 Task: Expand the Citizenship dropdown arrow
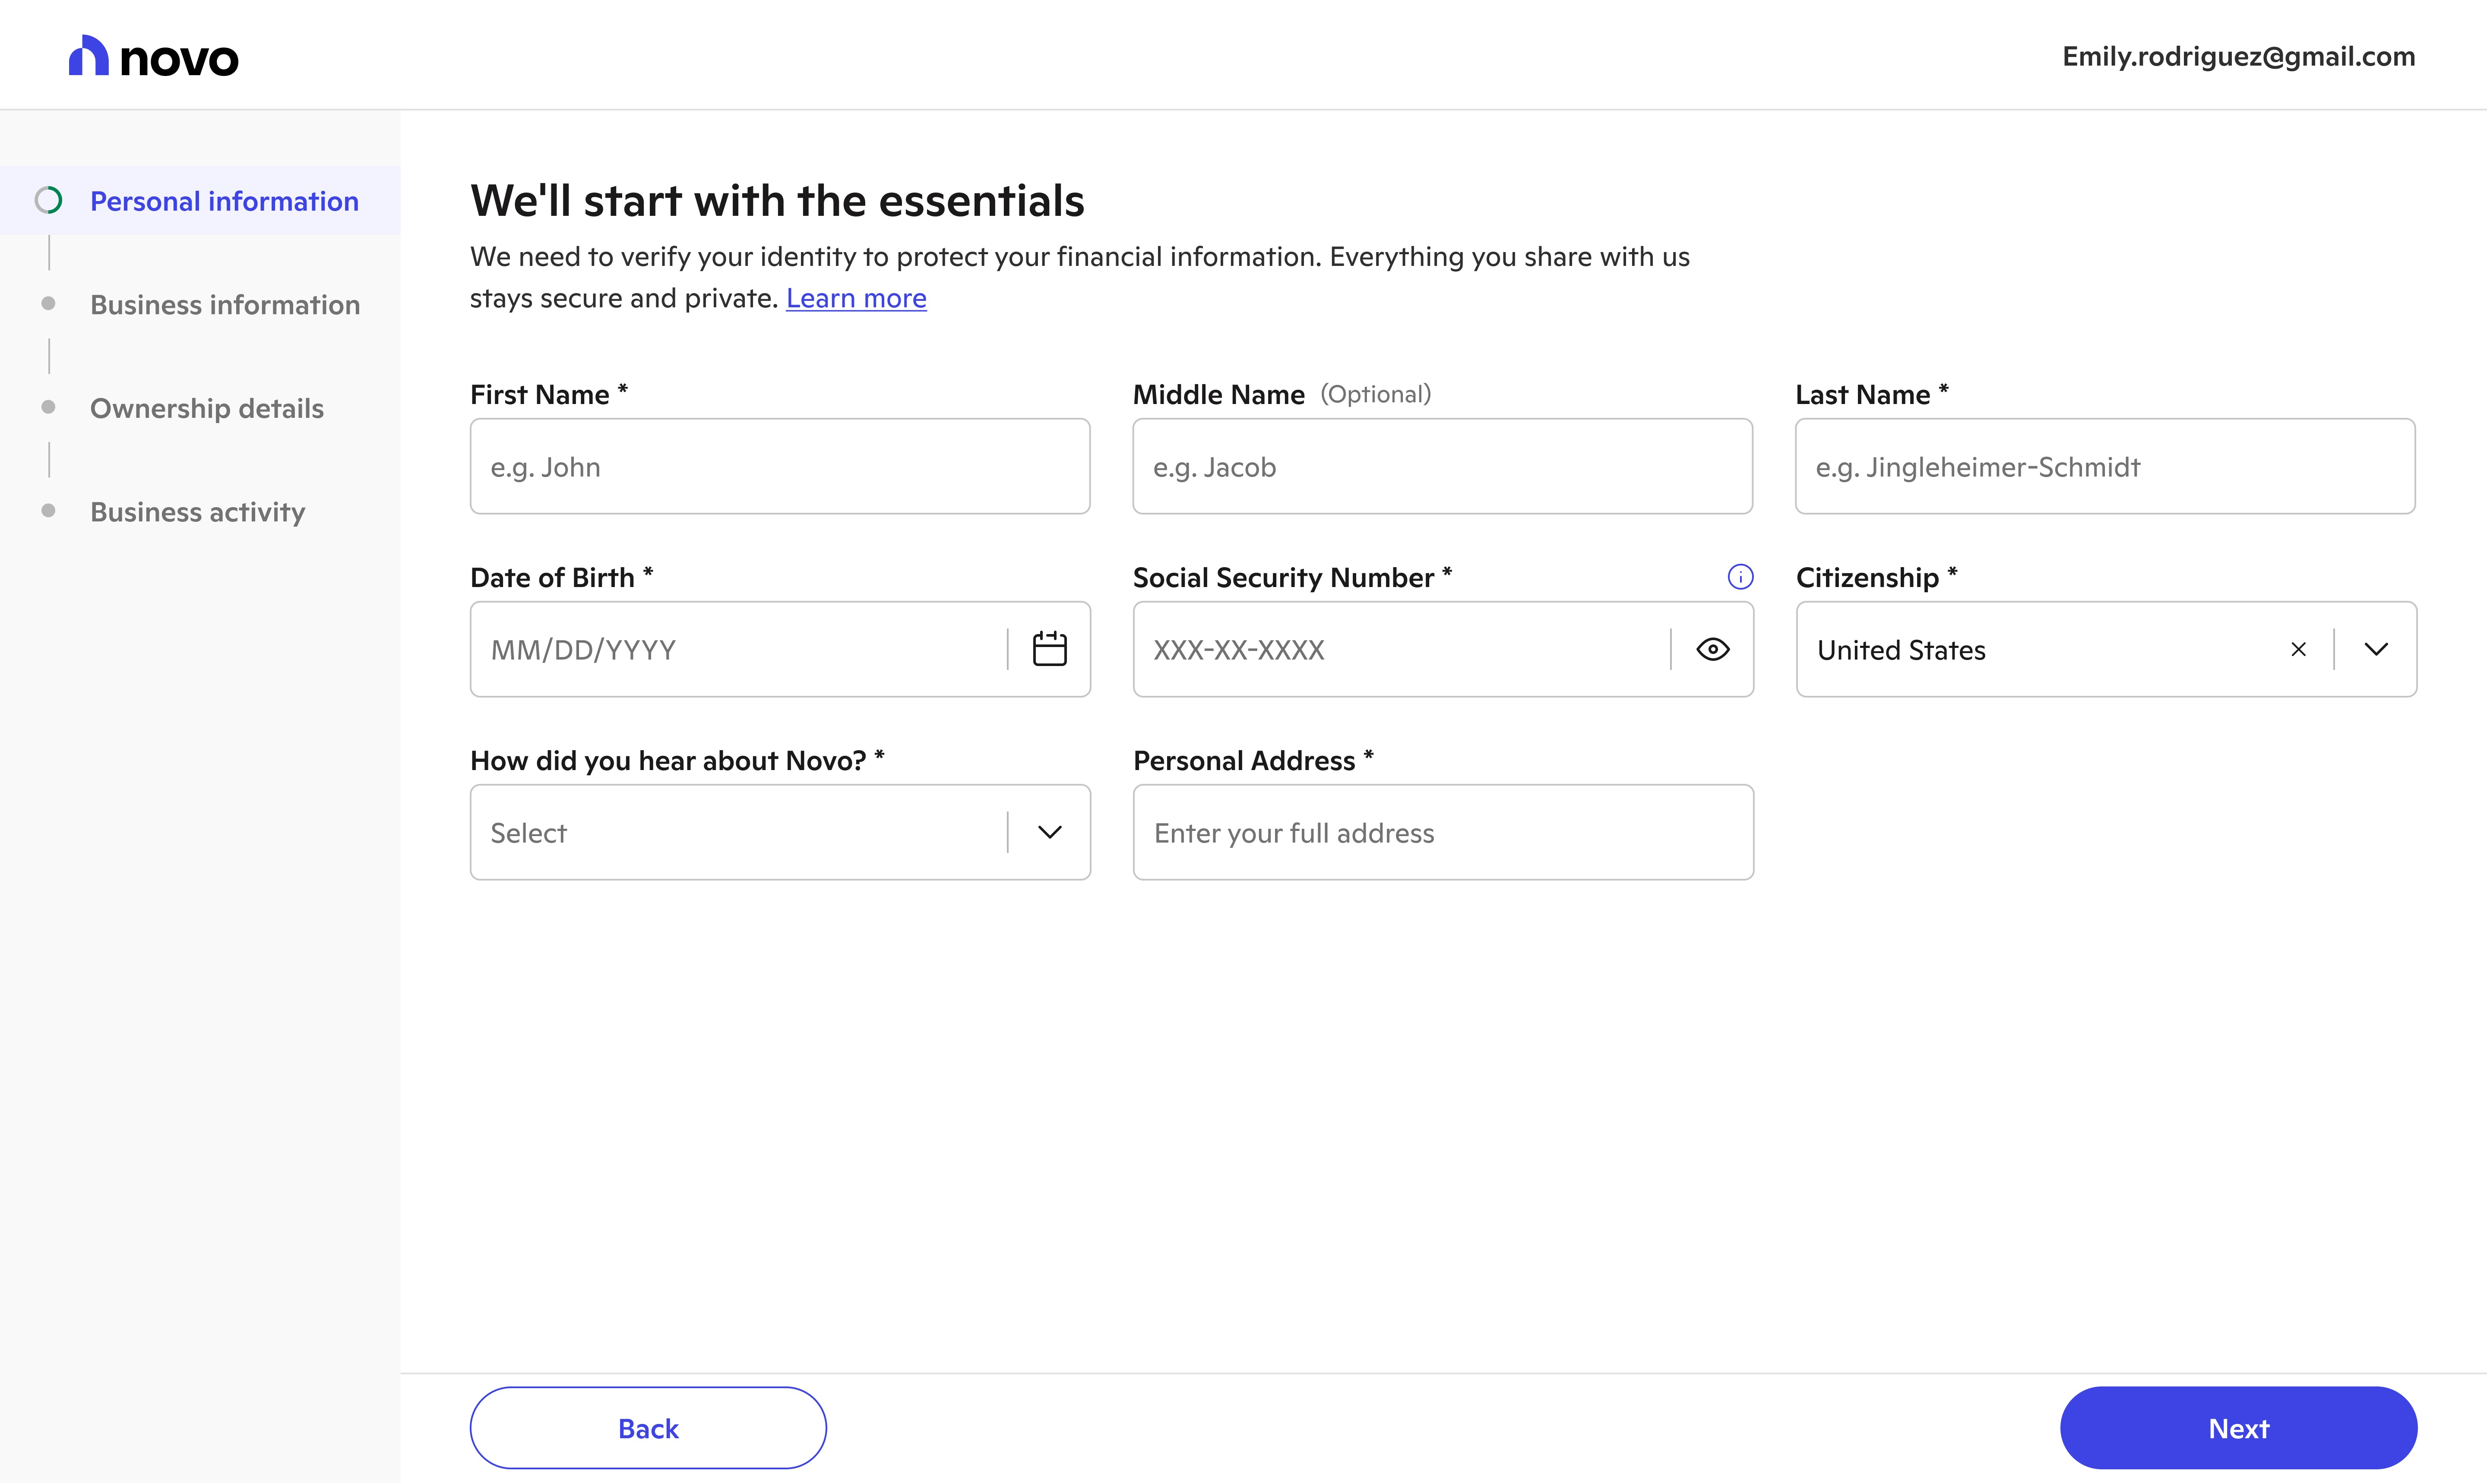[2376, 649]
